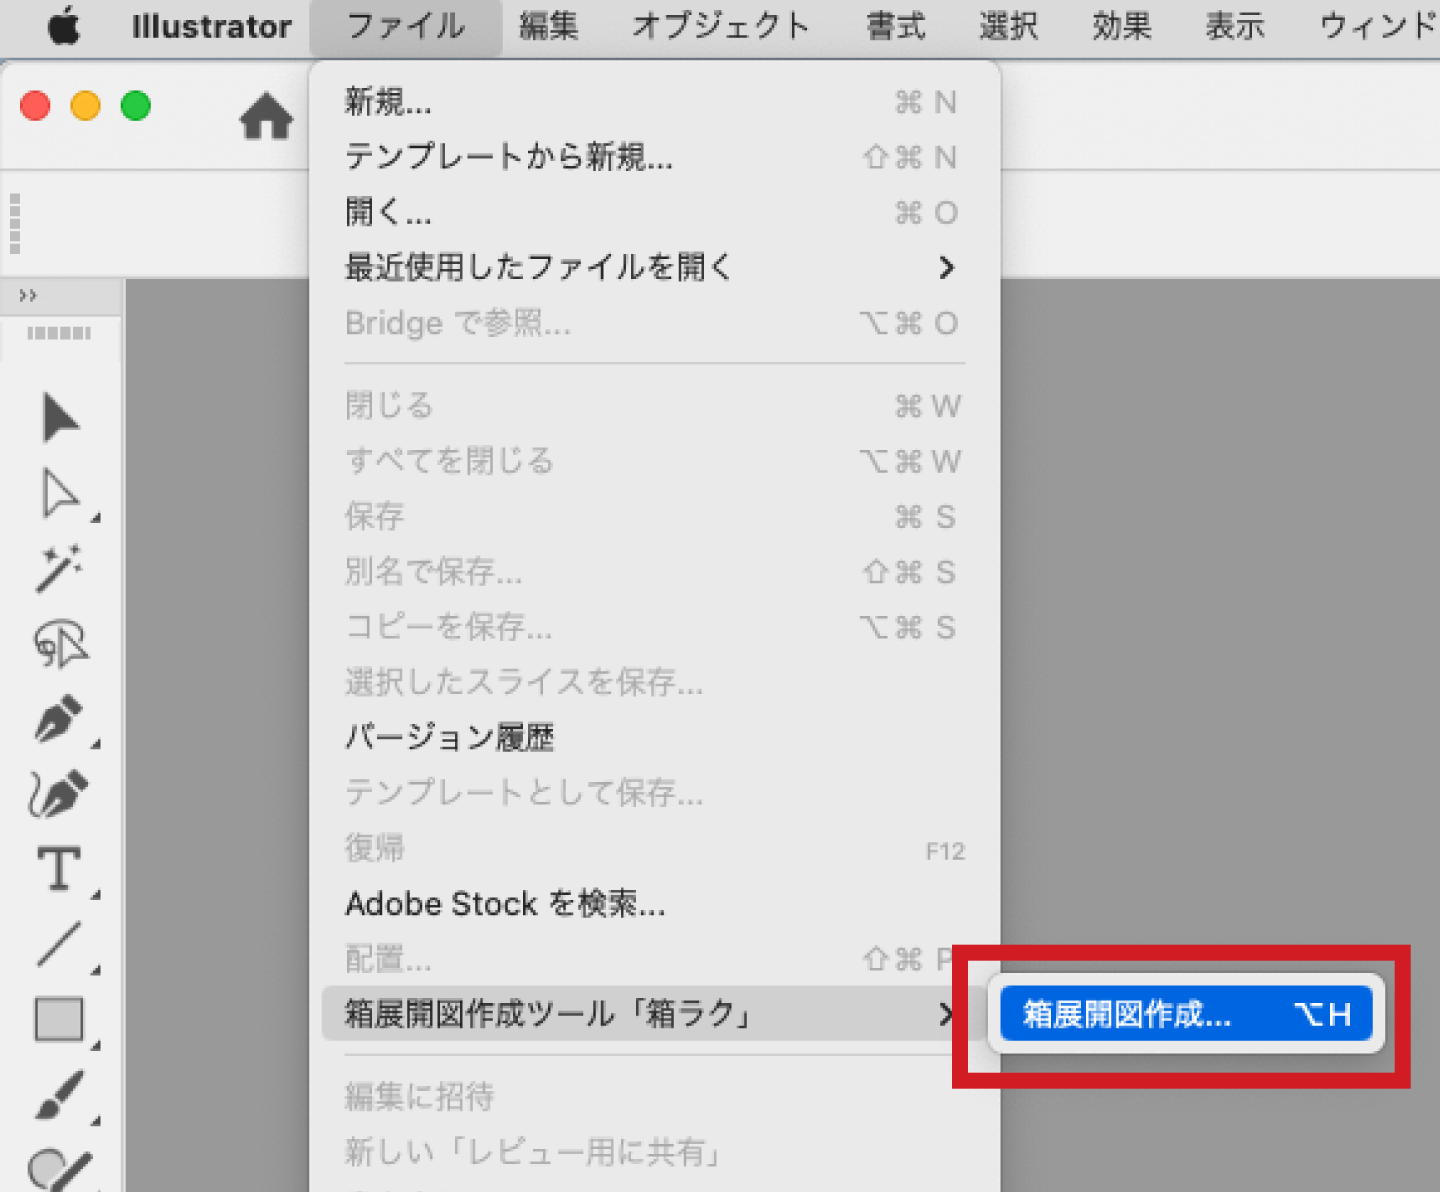Image resolution: width=1440 pixels, height=1192 pixels.
Task: Open the オブジェクト menu
Action: (720, 26)
